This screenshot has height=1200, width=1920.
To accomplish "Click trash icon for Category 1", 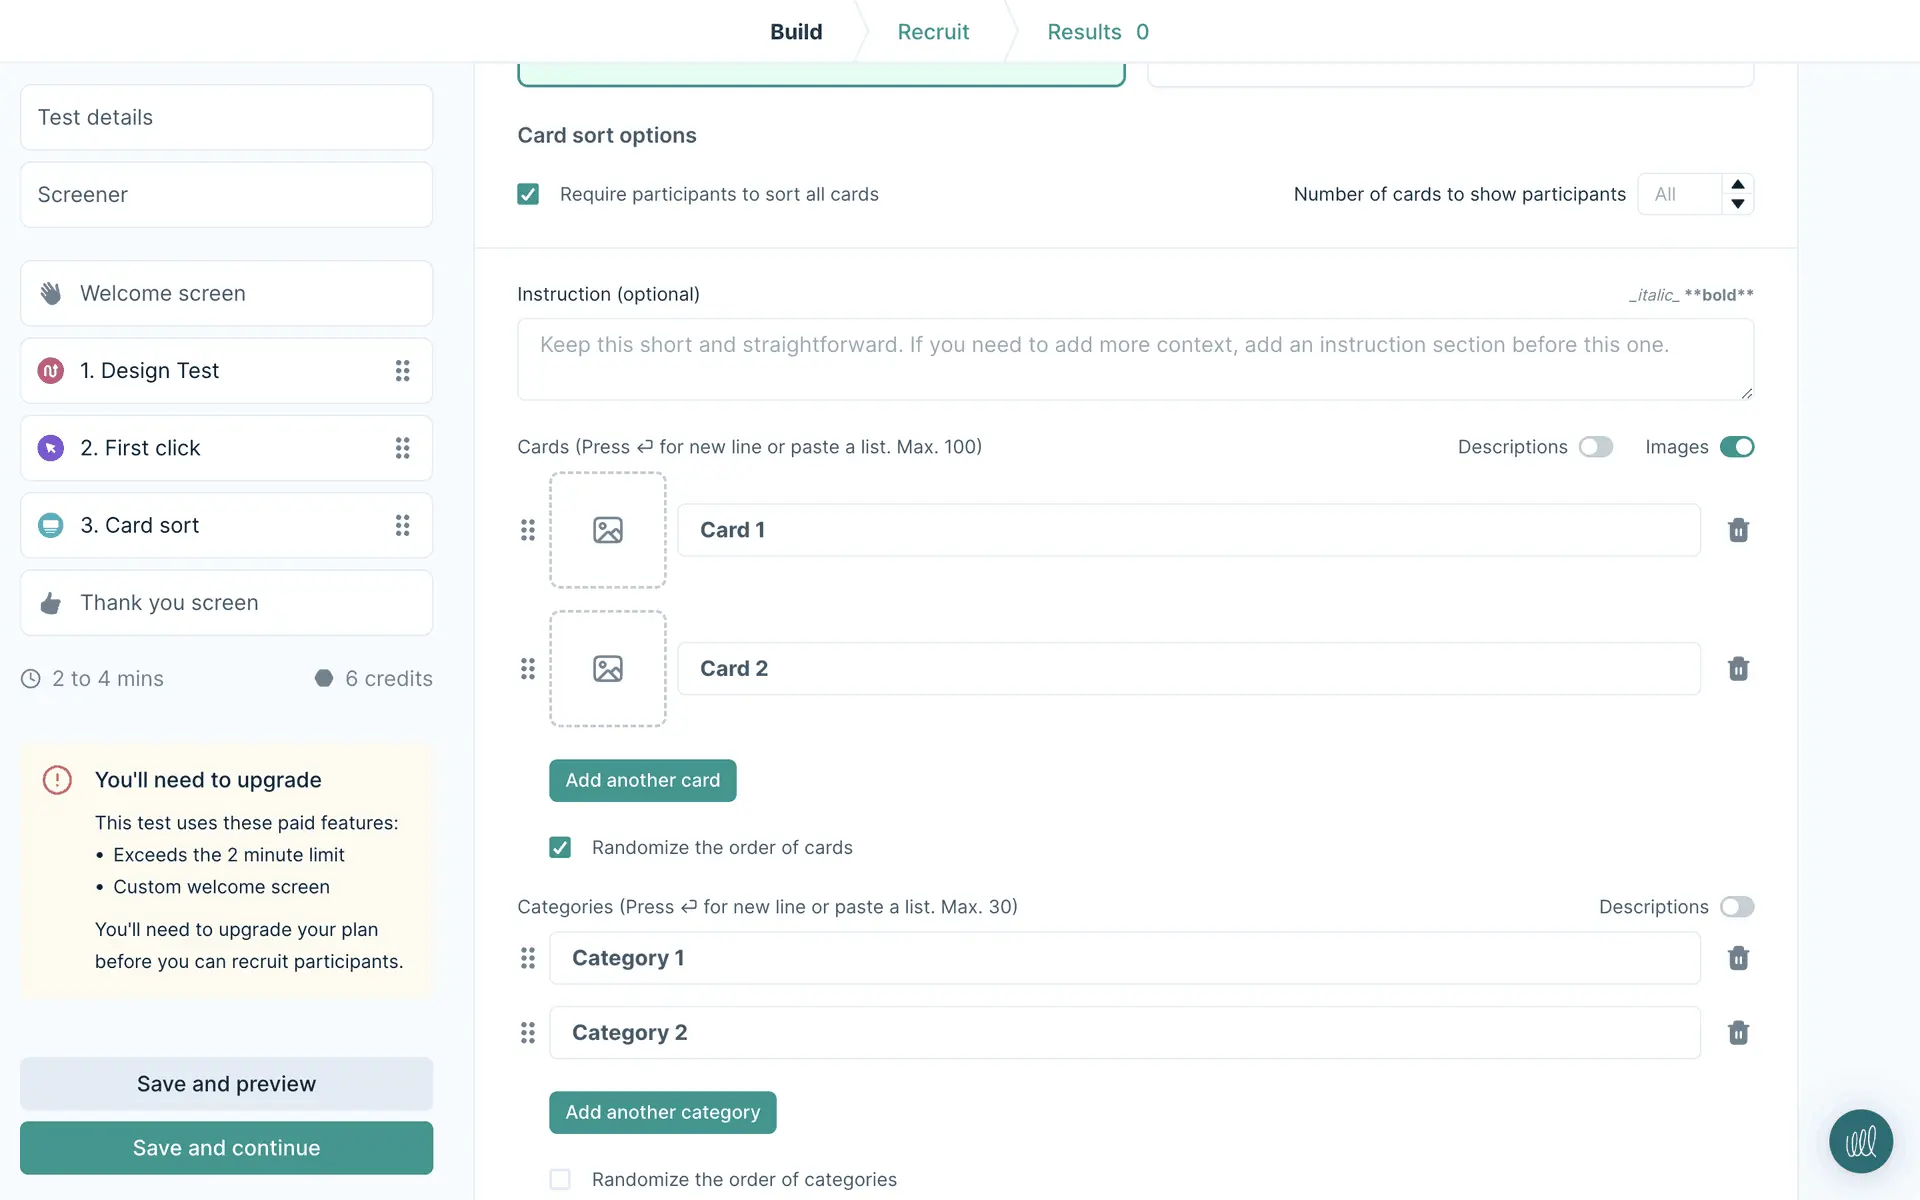I will [1738, 958].
